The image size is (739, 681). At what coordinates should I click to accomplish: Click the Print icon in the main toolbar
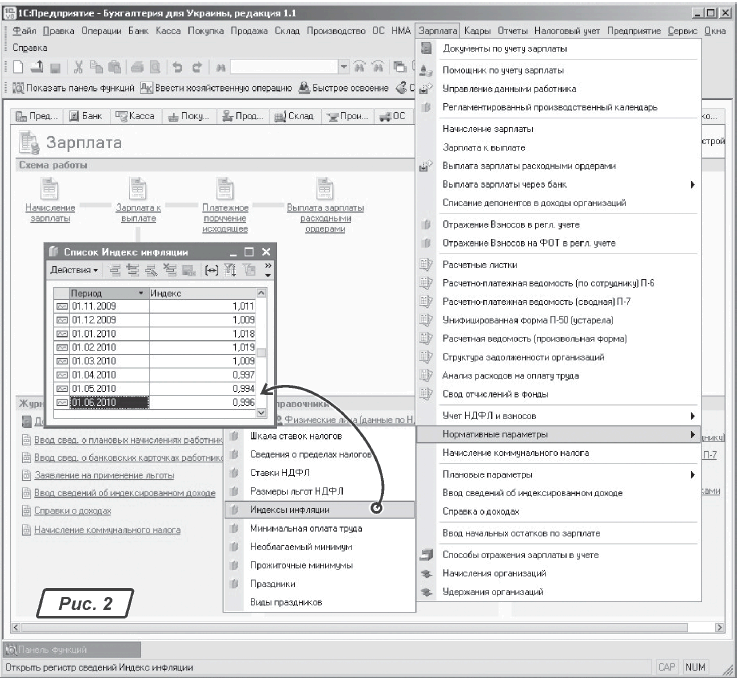(x=134, y=67)
